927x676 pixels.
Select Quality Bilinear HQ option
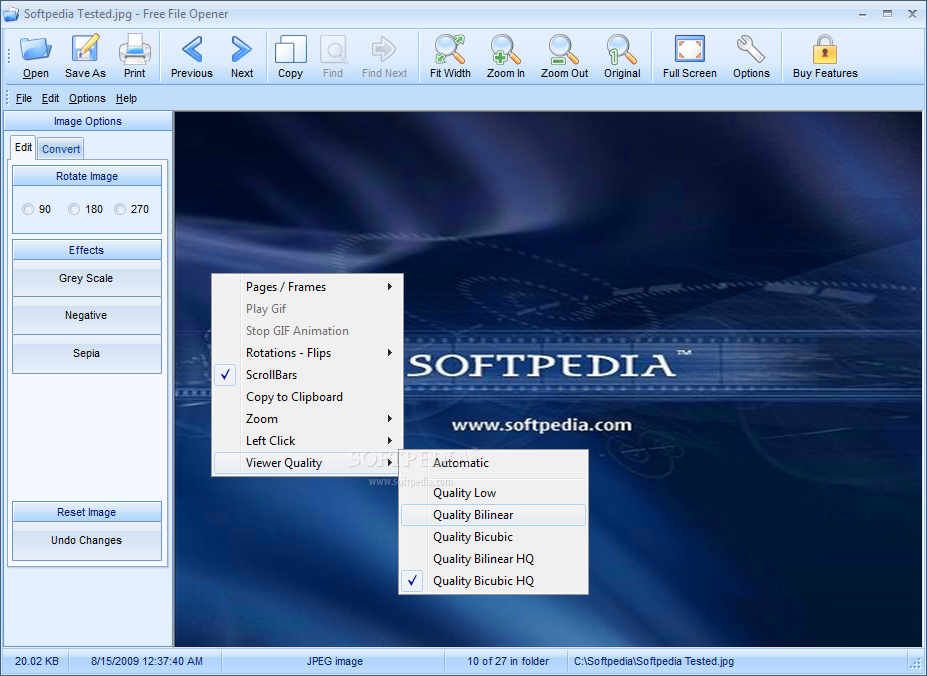click(x=494, y=559)
